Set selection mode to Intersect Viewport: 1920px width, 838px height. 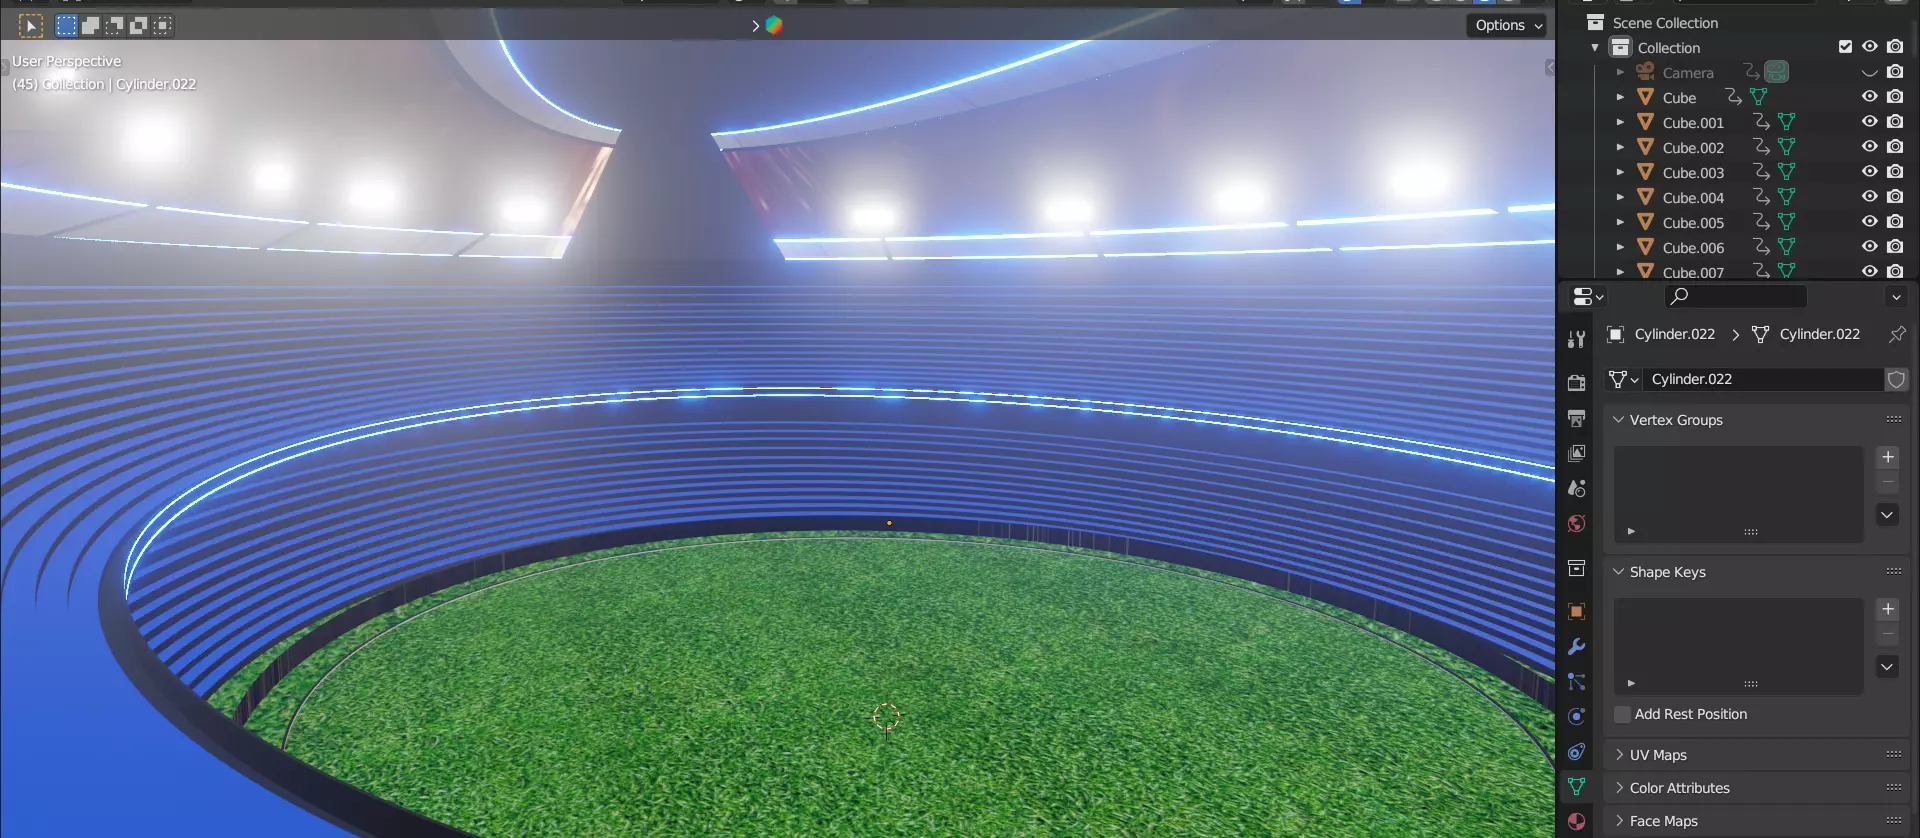[x=162, y=26]
